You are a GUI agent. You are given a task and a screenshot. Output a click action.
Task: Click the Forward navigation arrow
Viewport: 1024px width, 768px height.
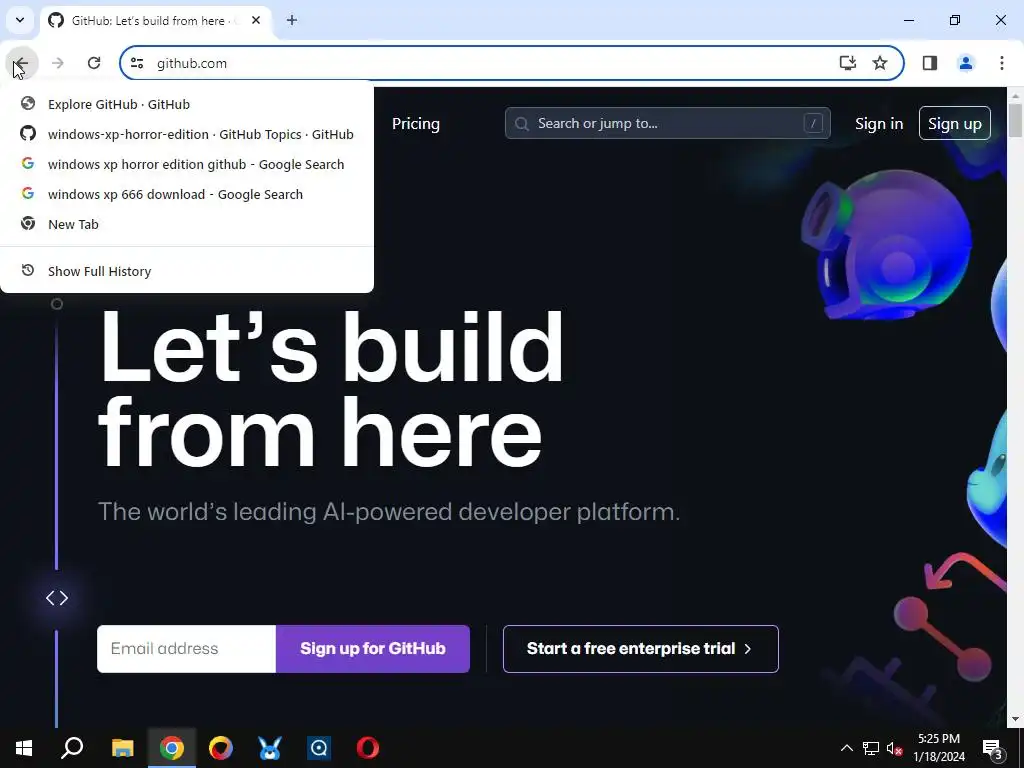[x=57, y=63]
